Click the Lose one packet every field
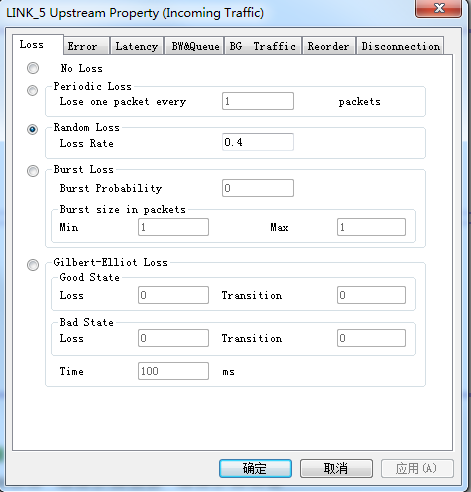The width and height of the screenshot is (471, 492). (x=258, y=101)
